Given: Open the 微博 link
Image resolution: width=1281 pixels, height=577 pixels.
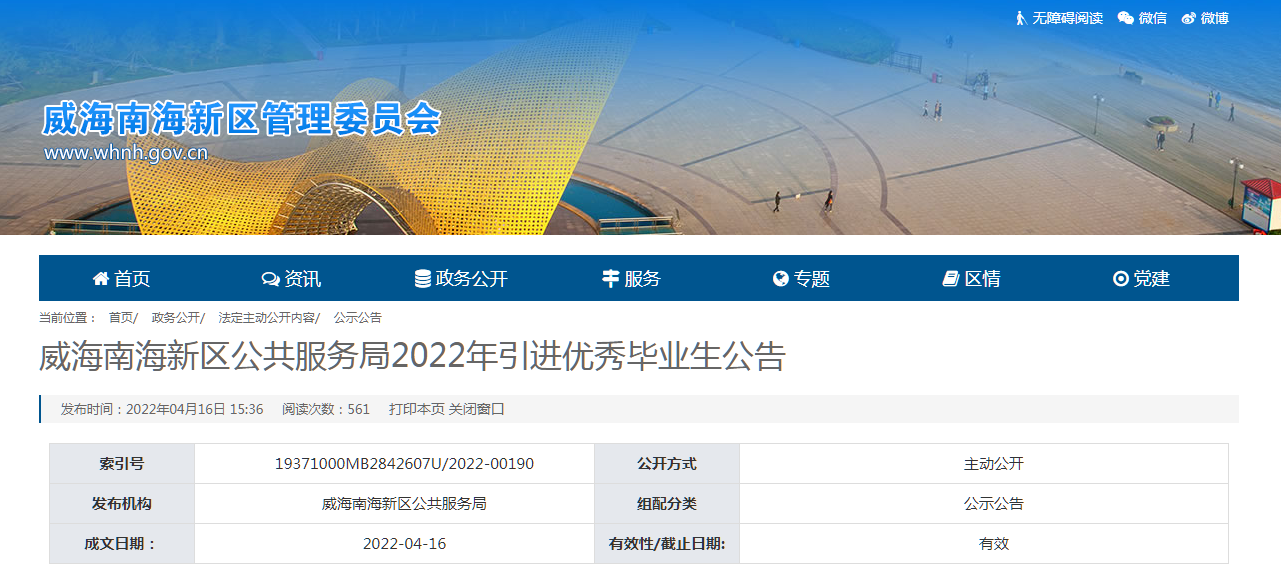Looking at the screenshot, I should 1214,18.
